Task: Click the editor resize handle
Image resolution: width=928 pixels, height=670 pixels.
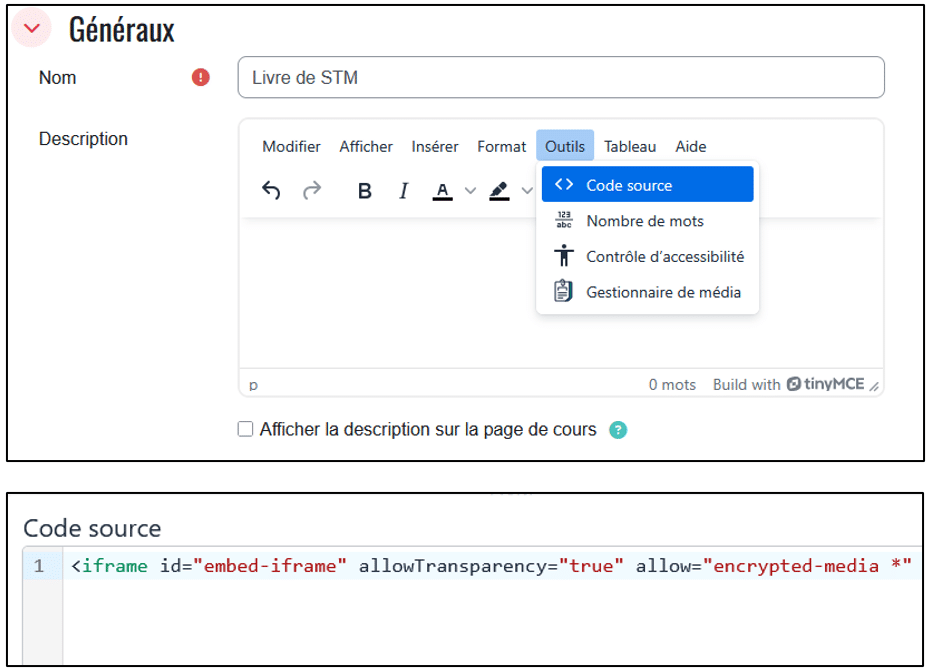Action: click(874, 386)
